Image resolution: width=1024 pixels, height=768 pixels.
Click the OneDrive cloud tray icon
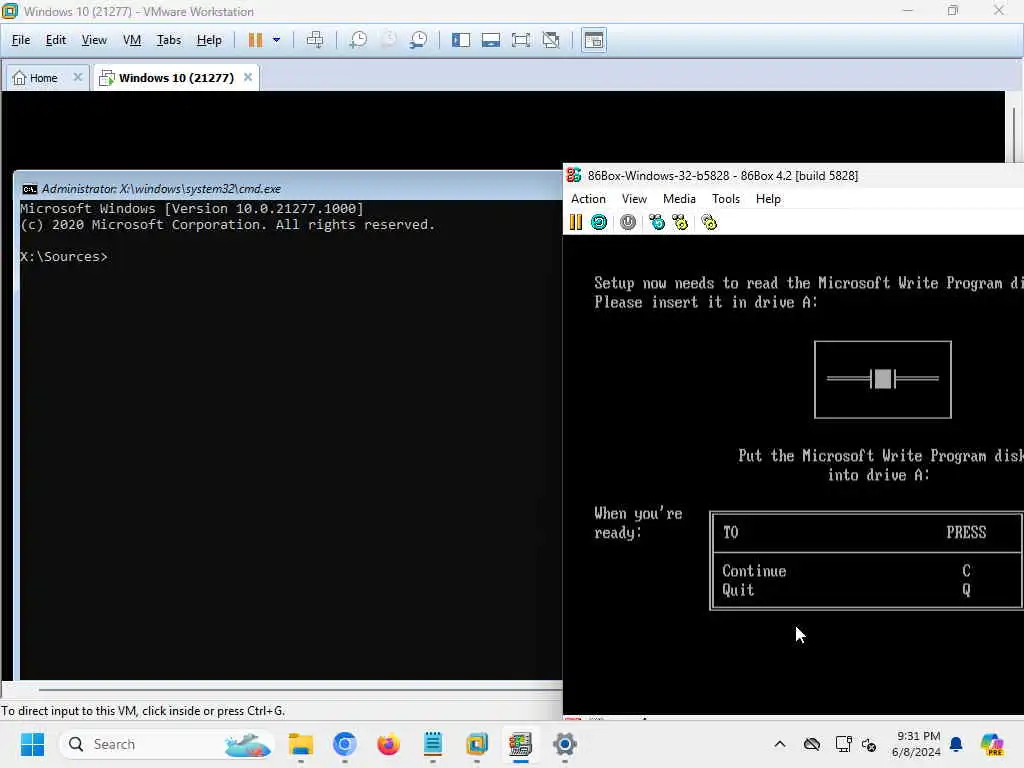(x=812, y=744)
